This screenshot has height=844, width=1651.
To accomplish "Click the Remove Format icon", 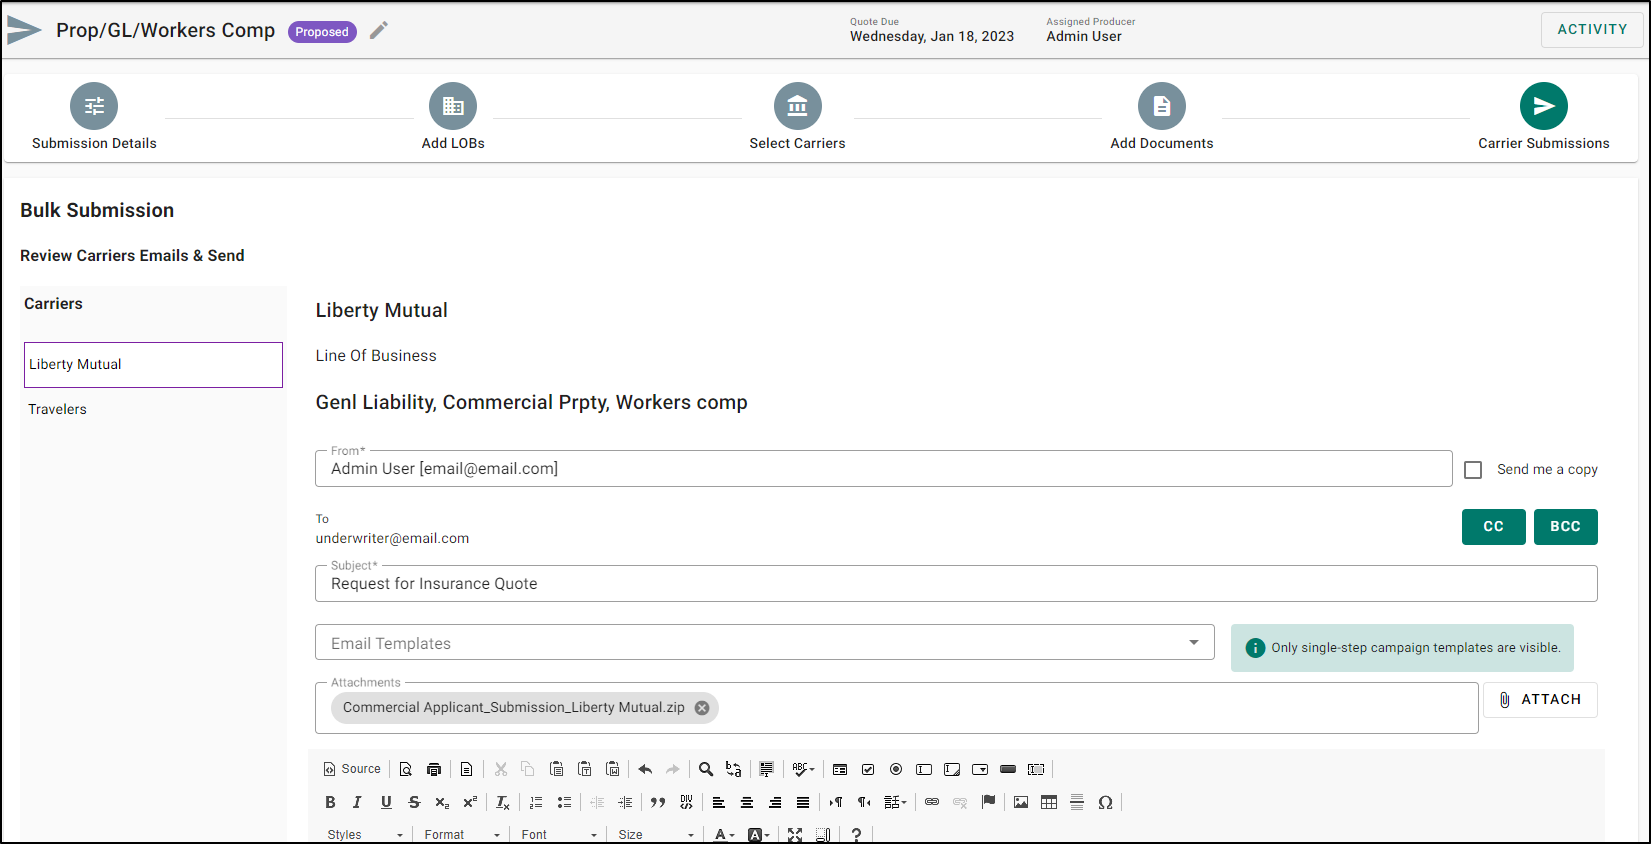I will (x=503, y=802).
